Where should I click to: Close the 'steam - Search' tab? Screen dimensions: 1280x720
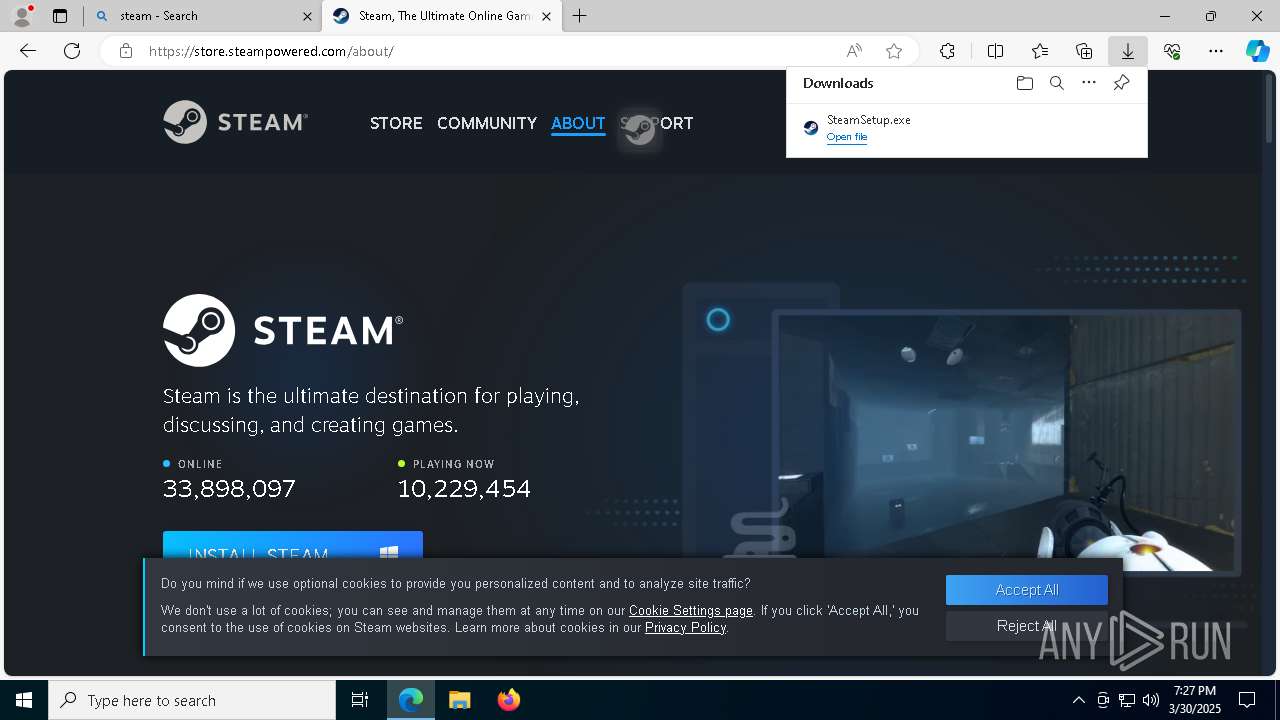coord(307,16)
